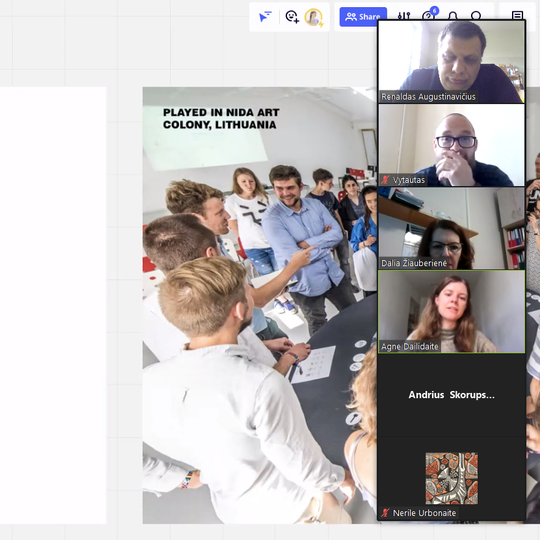Open the reactions smiley icon
The width and height of the screenshot is (540, 540).
click(292, 16)
